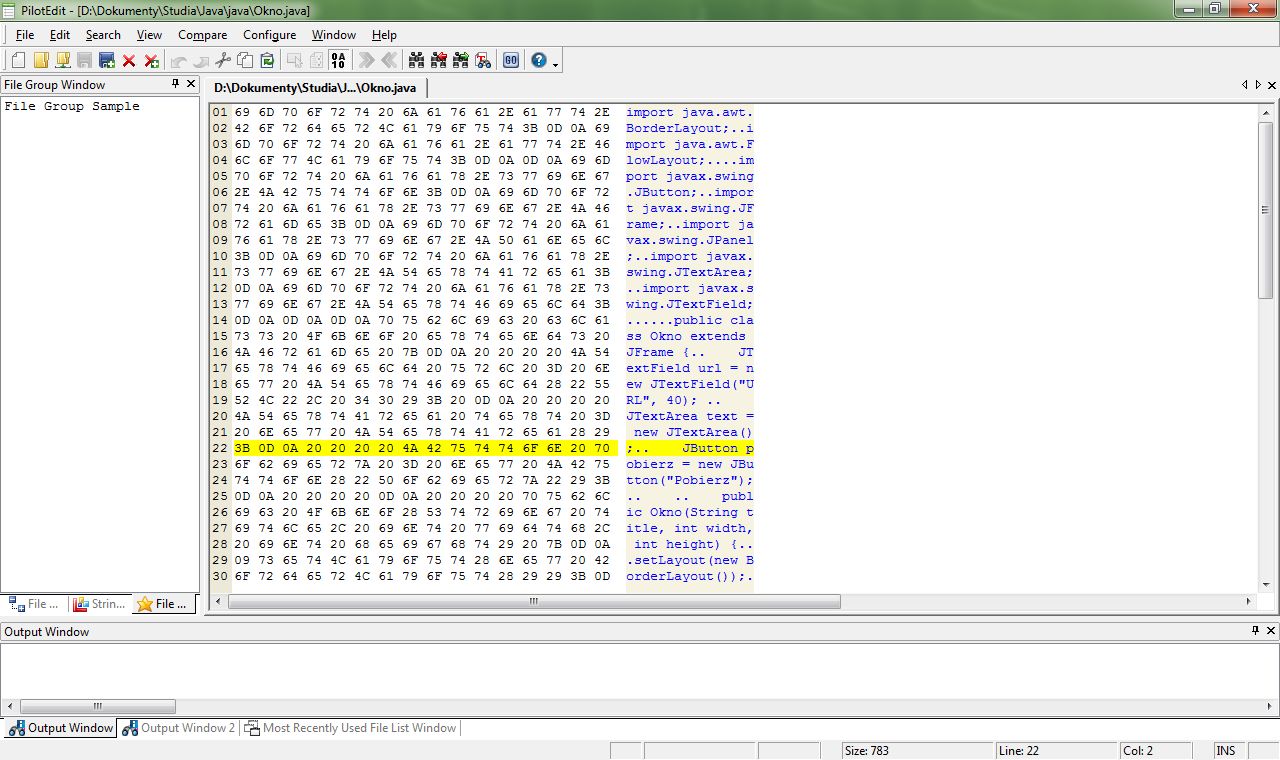Click the Open FTP file icon
Image resolution: width=1280 pixels, height=760 pixels.
pyautogui.click(x=63, y=61)
